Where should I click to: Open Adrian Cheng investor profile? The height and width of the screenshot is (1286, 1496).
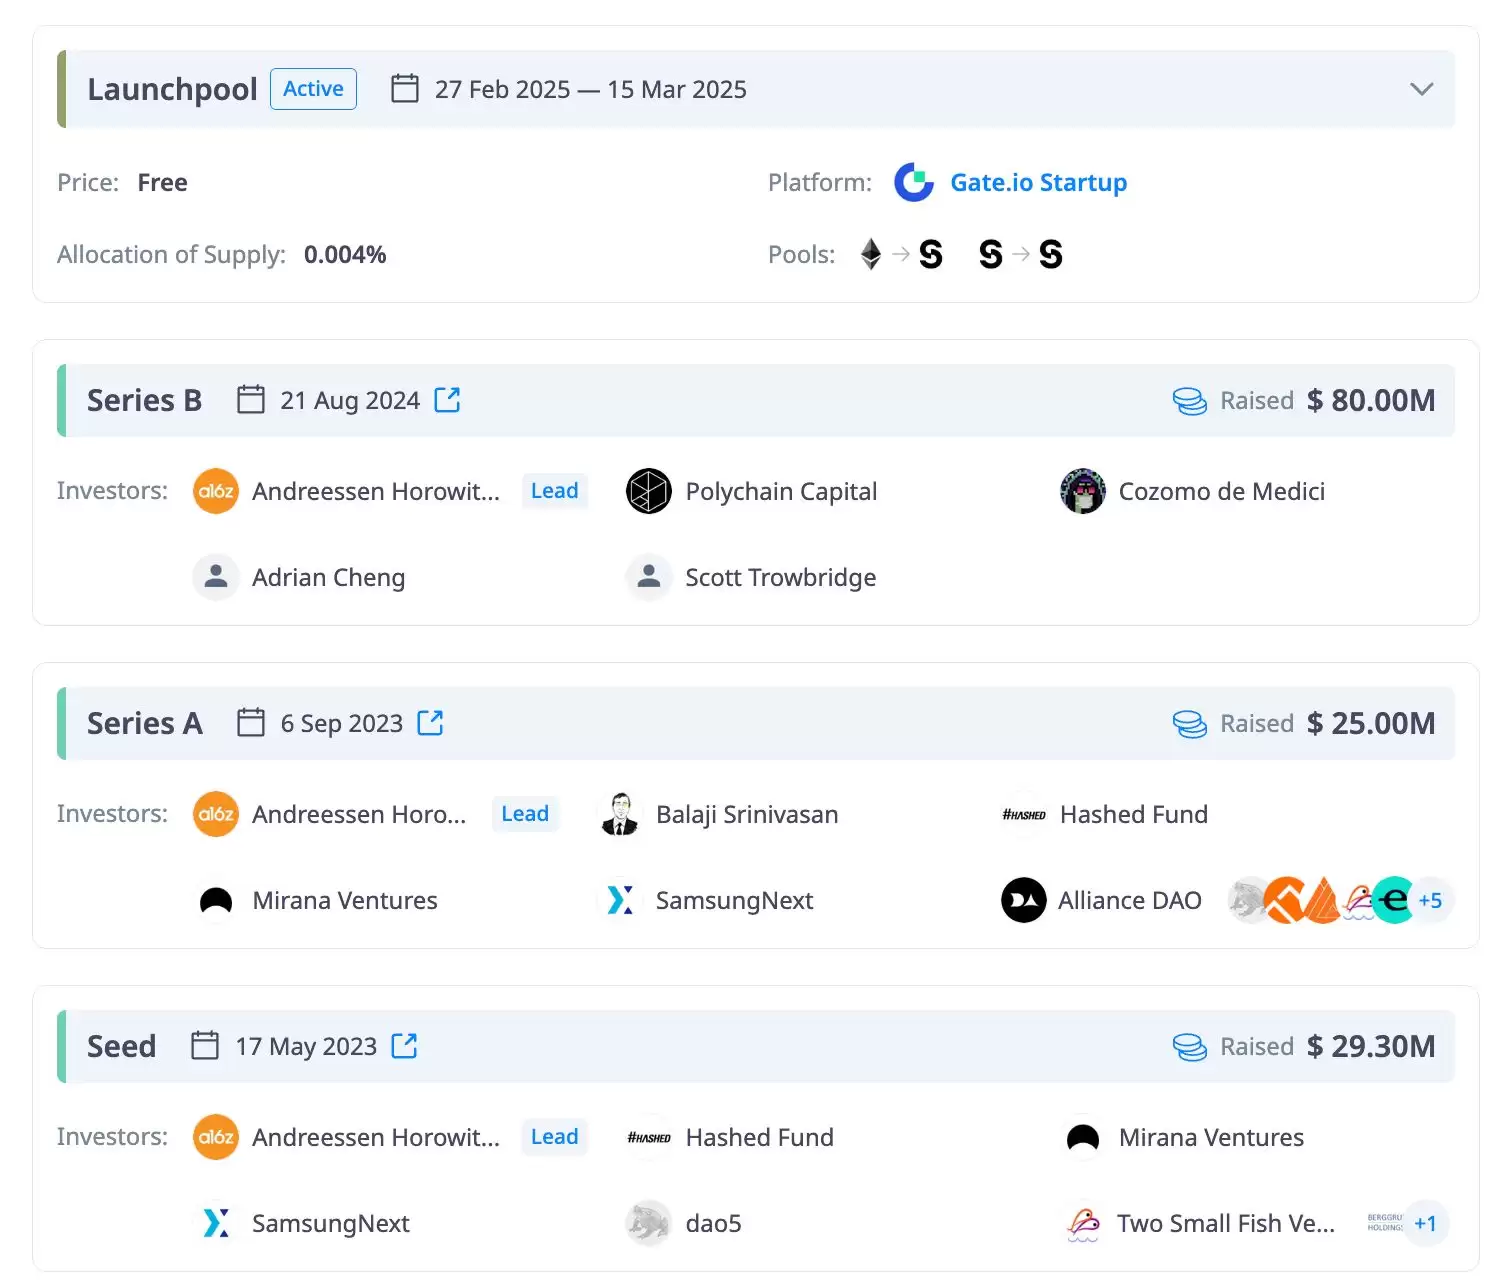tap(328, 578)
